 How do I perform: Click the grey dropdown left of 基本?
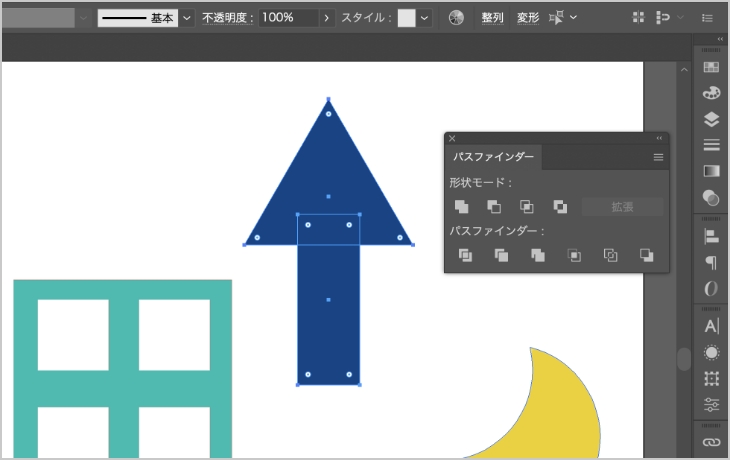(83, 18)
